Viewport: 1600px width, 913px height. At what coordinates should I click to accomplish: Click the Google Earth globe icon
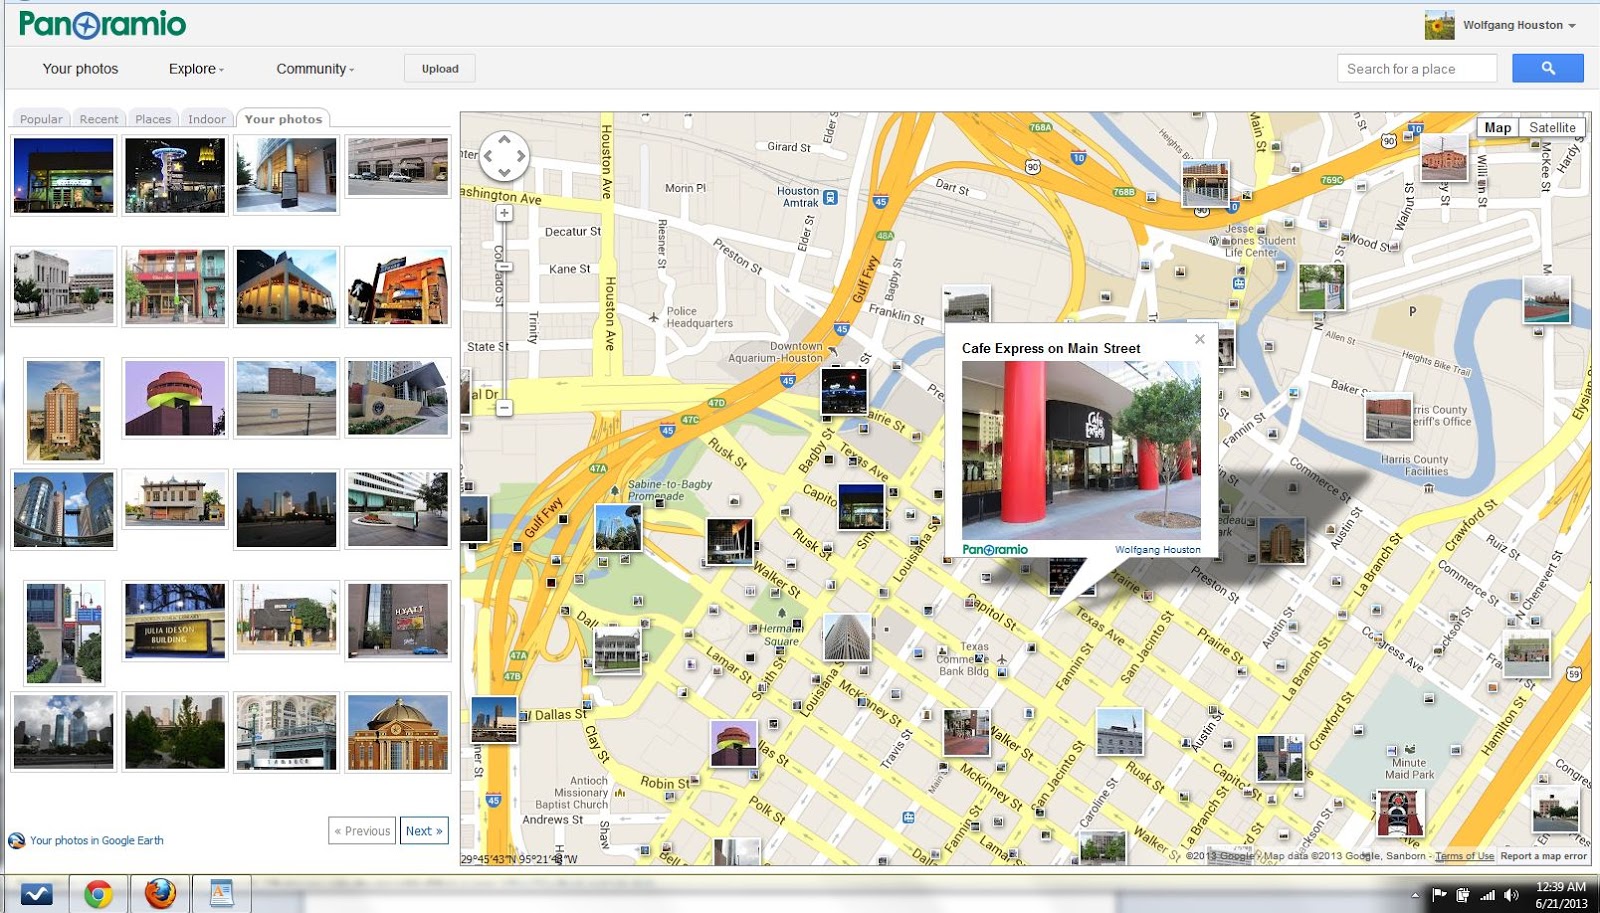click(16, 841)
